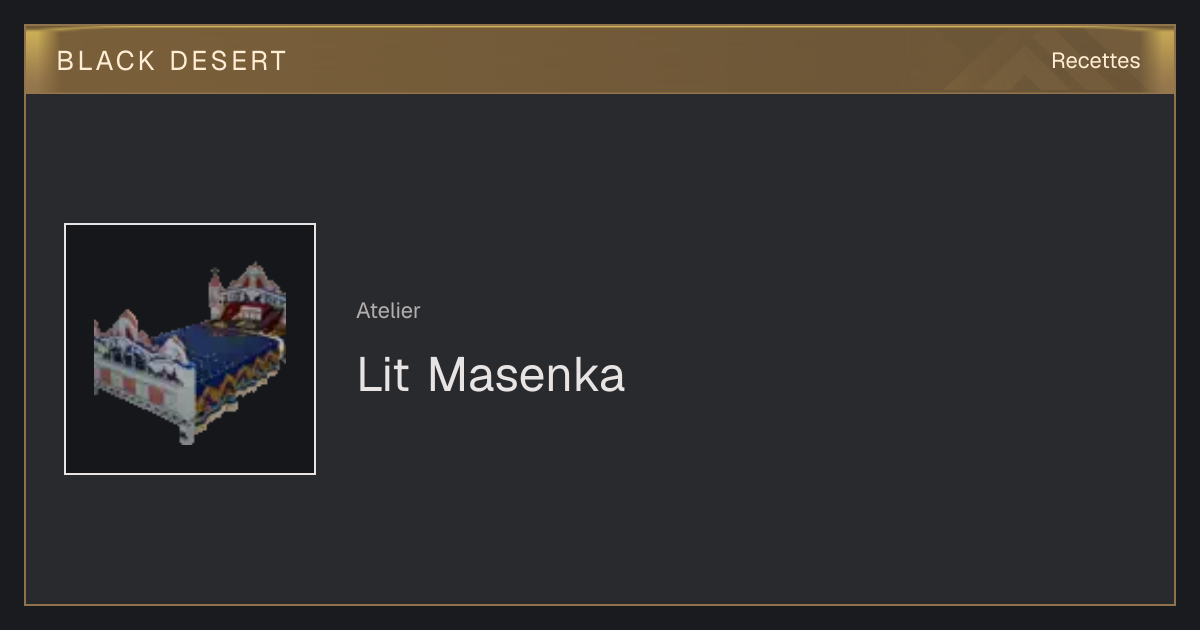Click the Masenka bed item icon

(x=190, y=349)
